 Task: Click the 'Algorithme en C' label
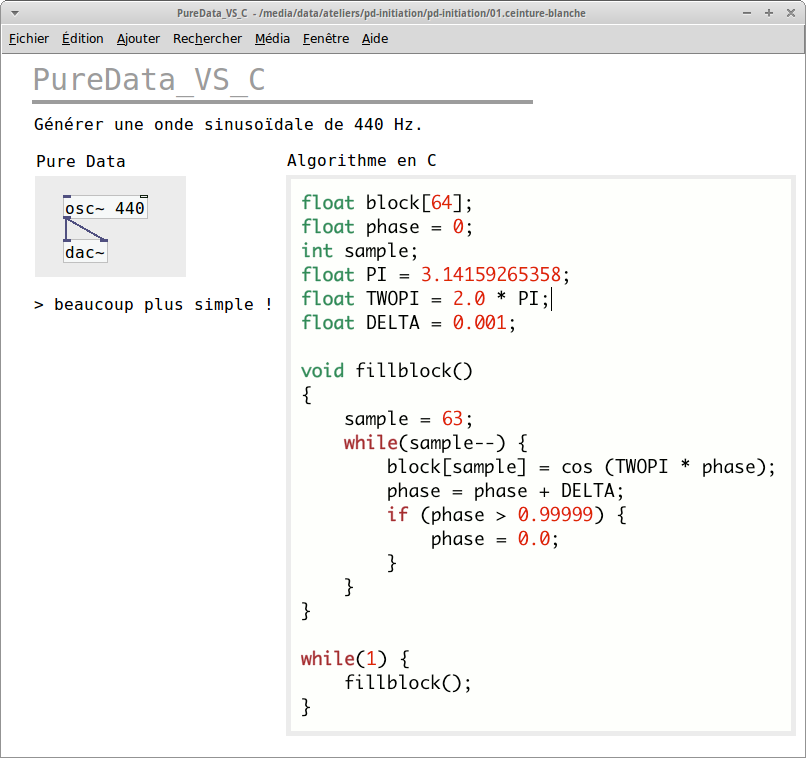[361, 160]
